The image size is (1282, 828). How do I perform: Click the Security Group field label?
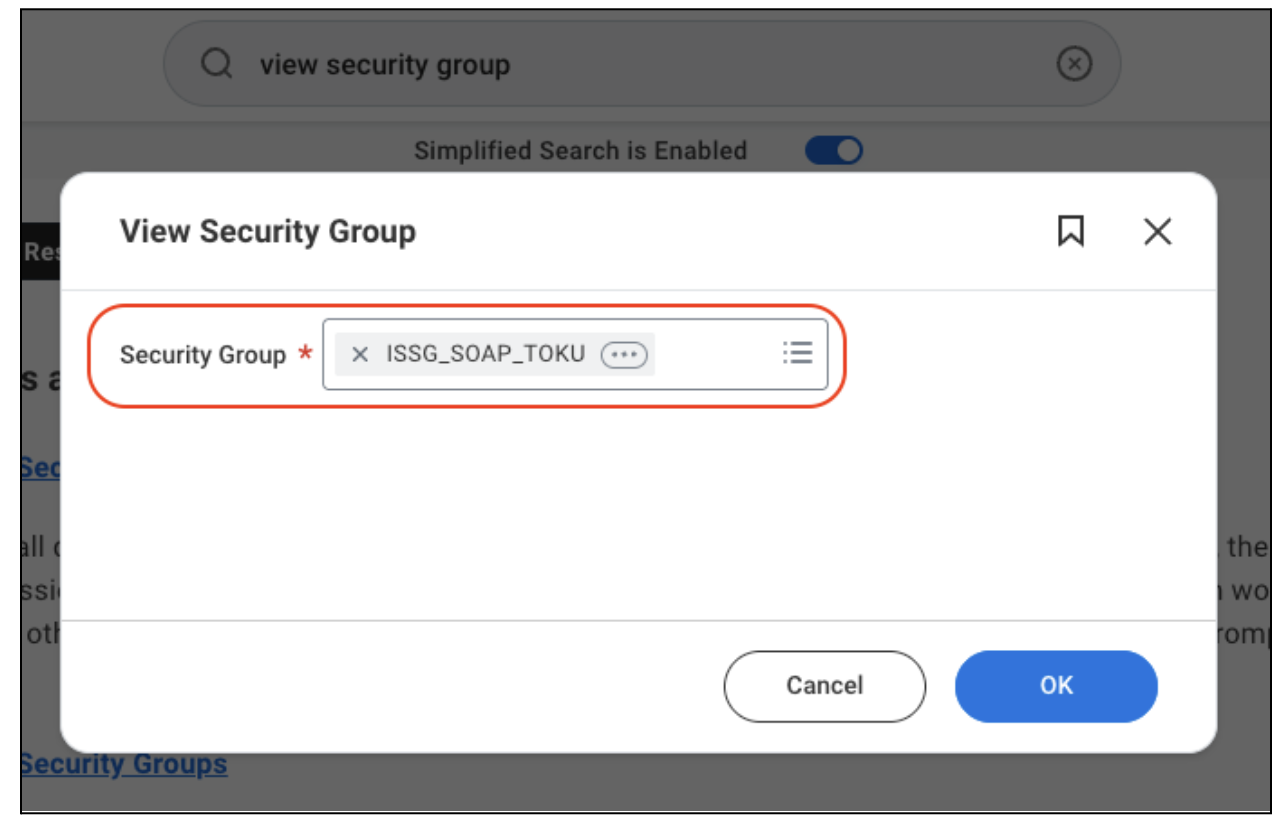(203, 355)
